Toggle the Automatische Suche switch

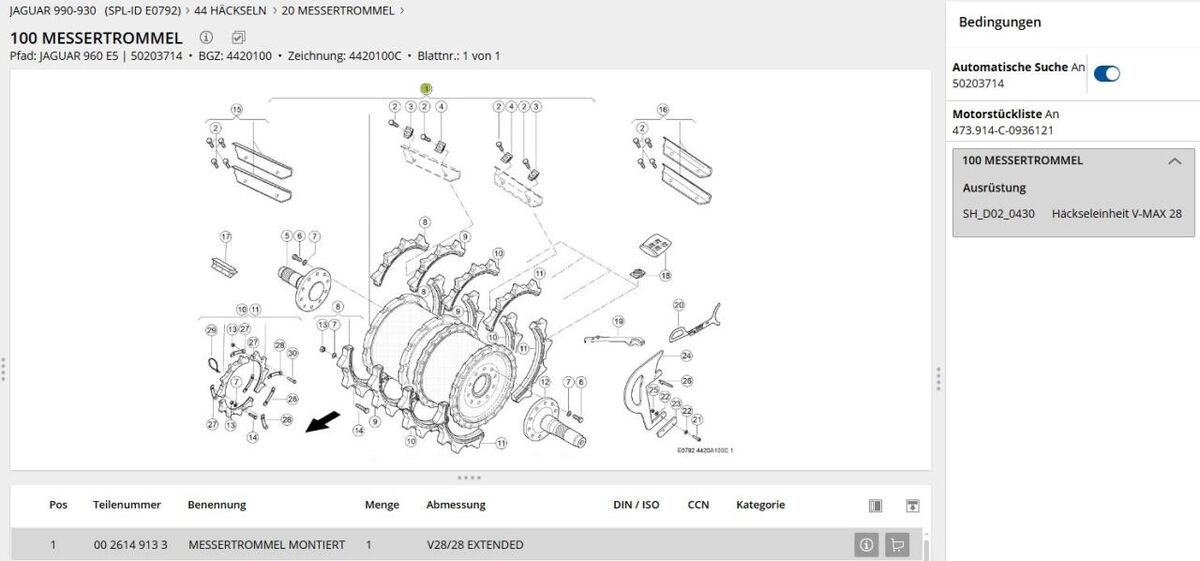(1107, 73)
